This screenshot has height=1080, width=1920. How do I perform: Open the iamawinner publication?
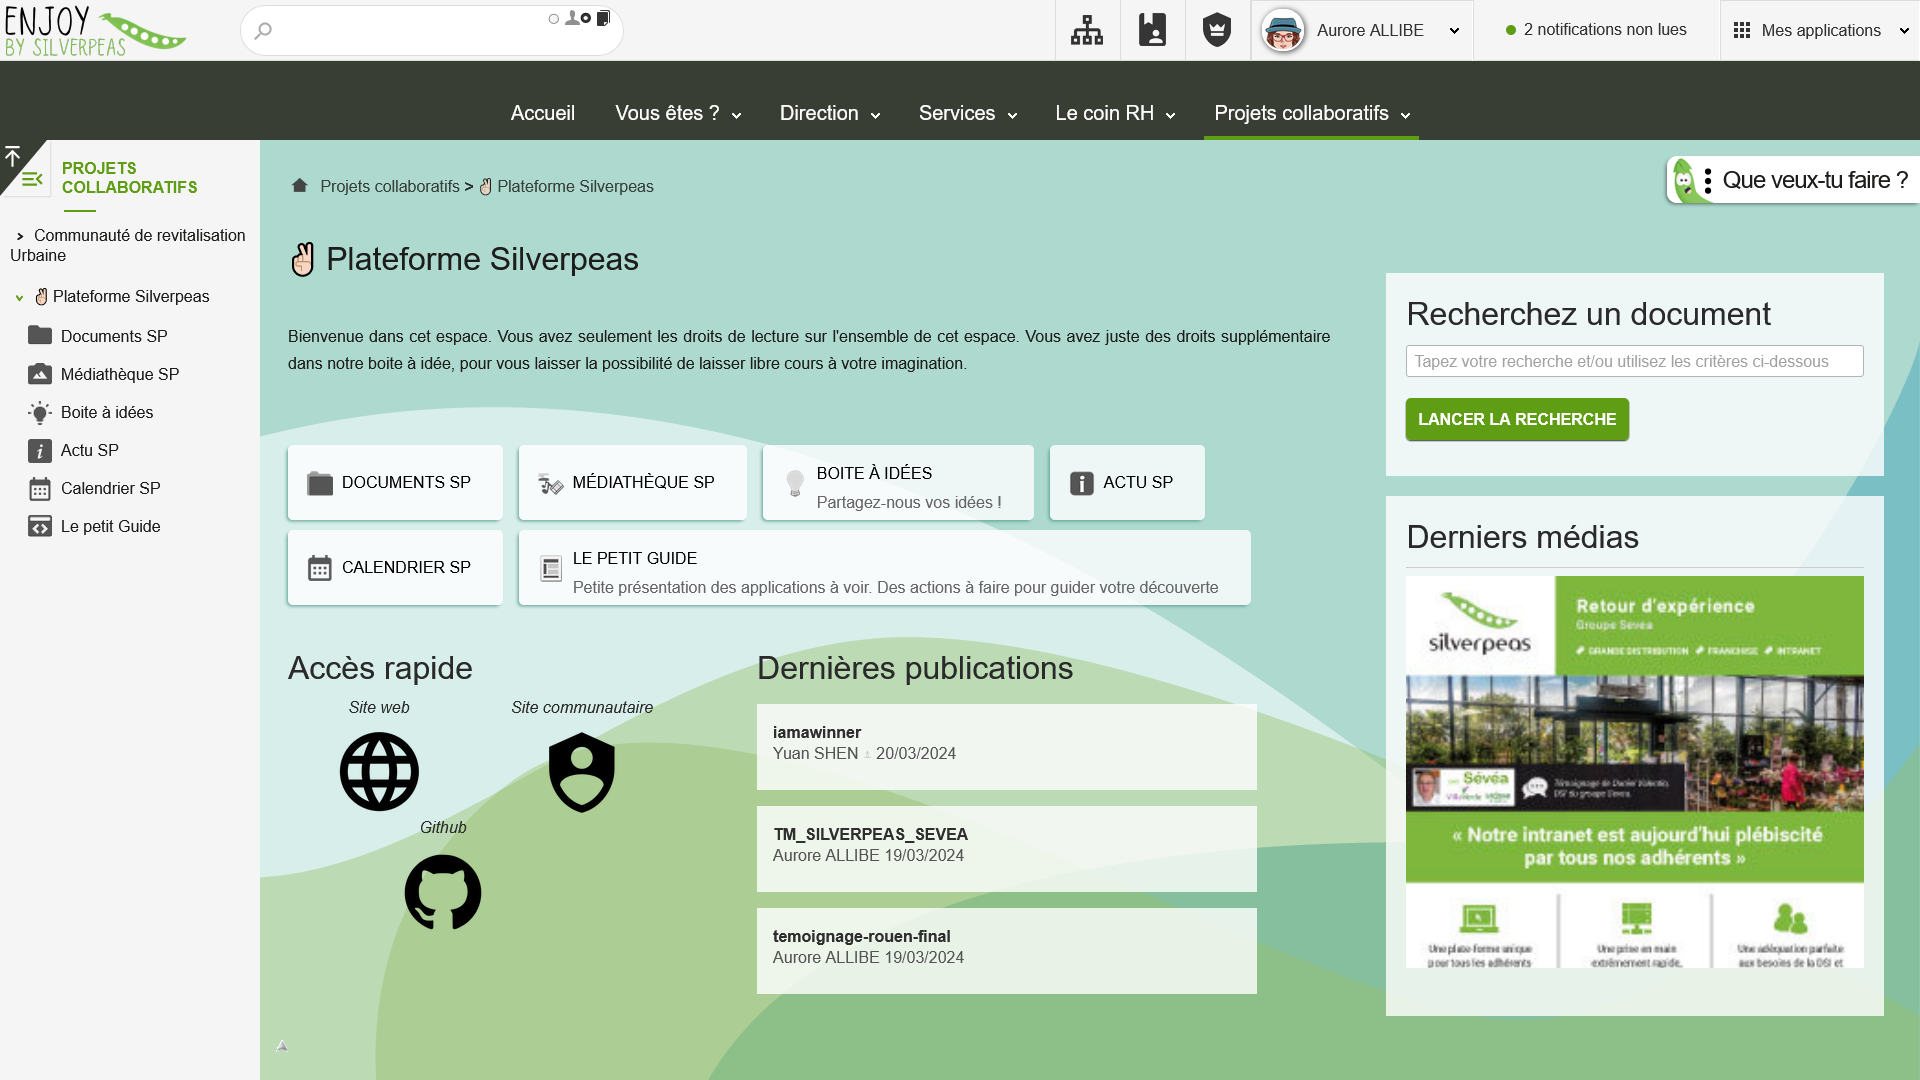click(1006, 746)
